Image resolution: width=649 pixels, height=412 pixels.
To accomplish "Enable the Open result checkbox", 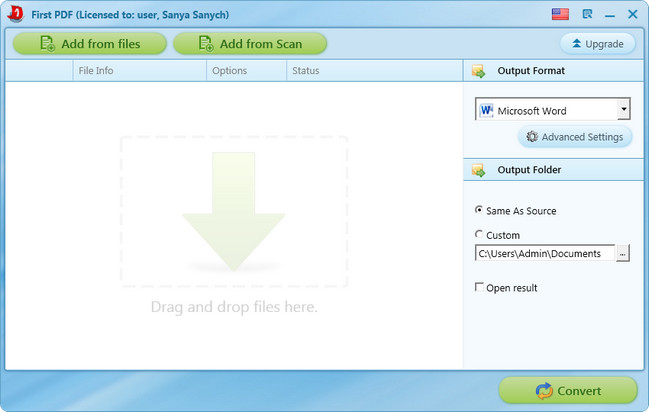I will coord(480,288).
